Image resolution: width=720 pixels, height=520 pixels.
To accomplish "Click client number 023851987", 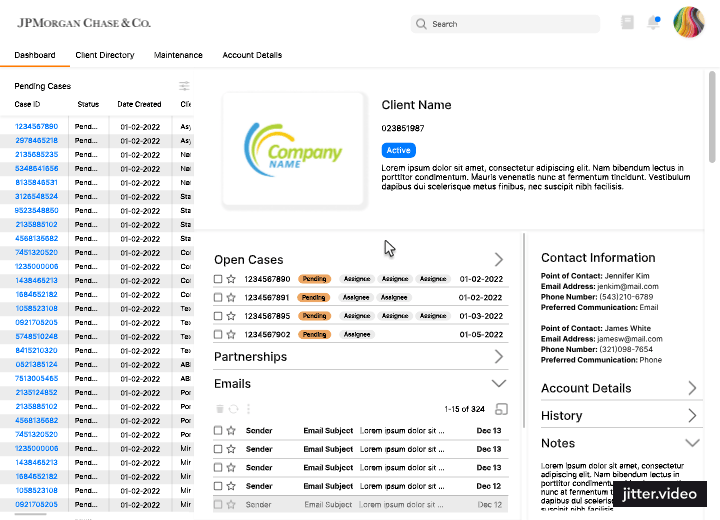I will tap(403, 128).
